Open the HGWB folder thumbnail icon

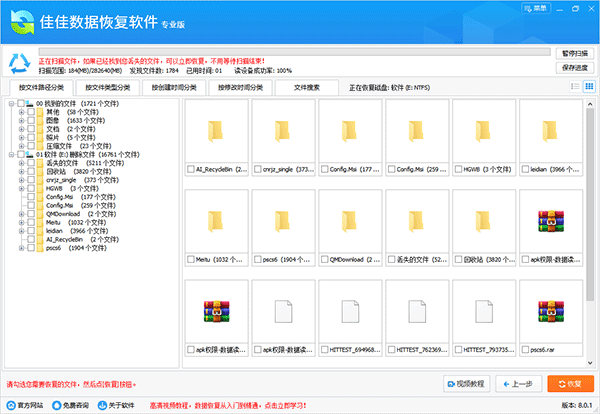[x=483, y=131]
